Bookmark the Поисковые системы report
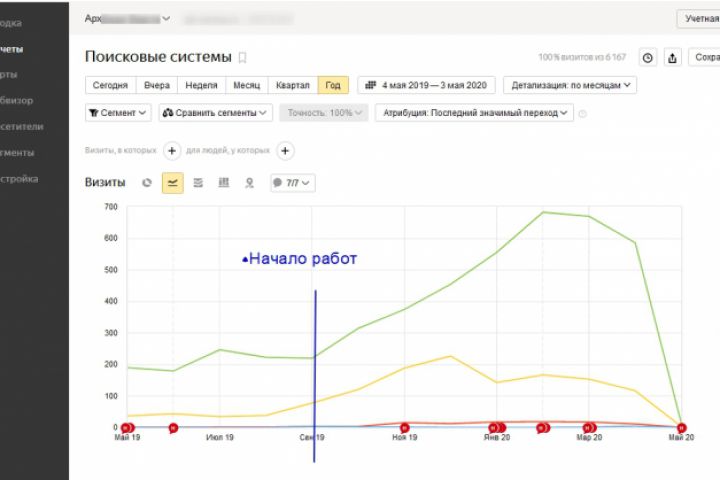The image size is (720, 480). coord(242,58)
